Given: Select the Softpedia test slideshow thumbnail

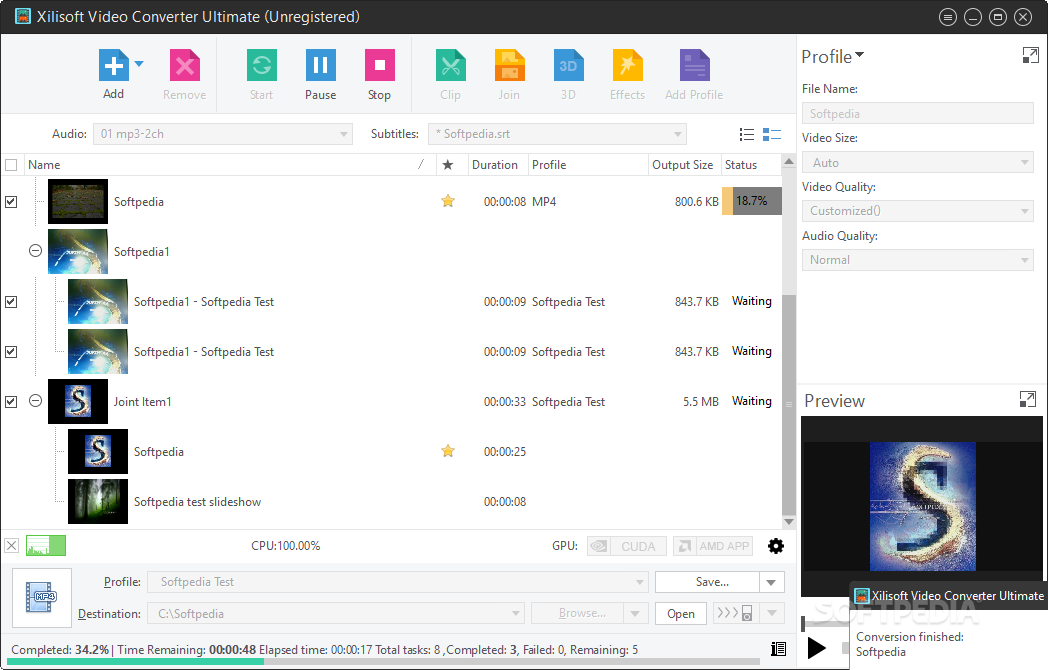Looking at the screenshot, I should [x=98, y=501].
